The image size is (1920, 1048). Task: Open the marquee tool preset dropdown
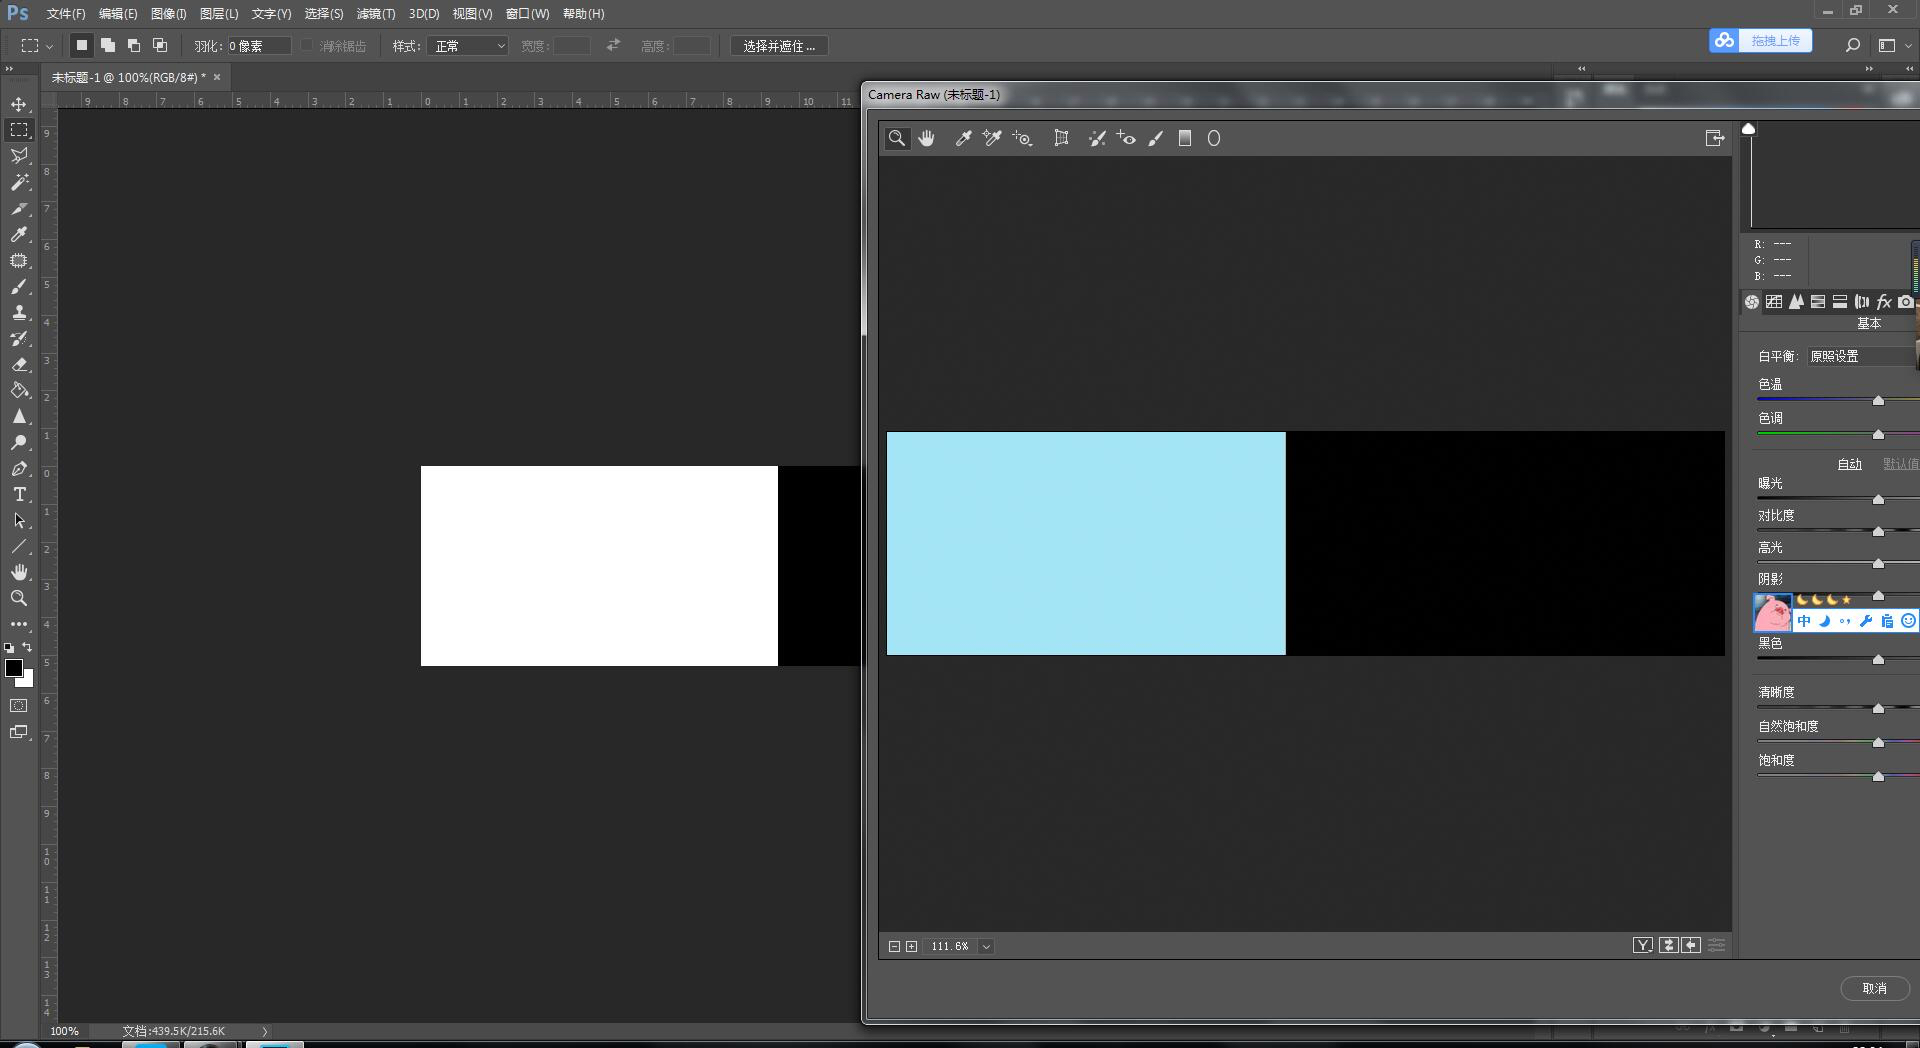click(x=36, y=46)
